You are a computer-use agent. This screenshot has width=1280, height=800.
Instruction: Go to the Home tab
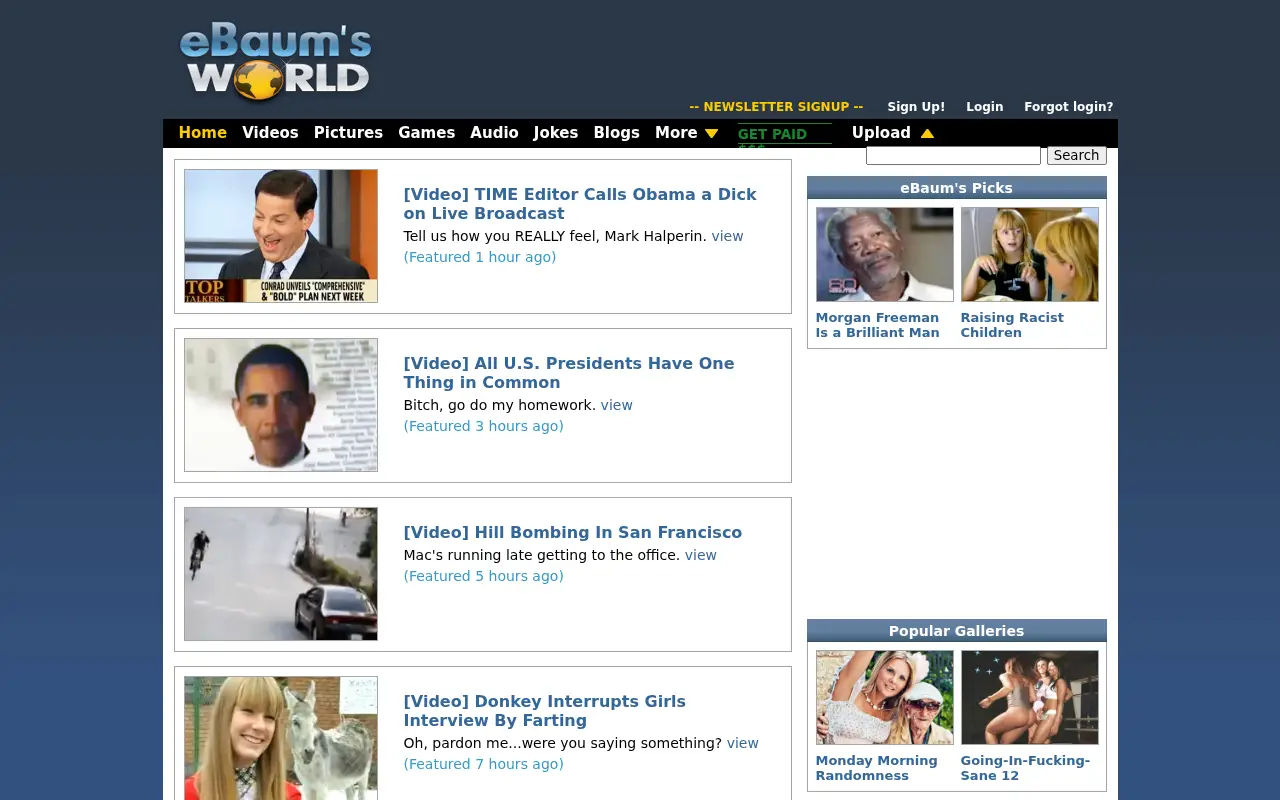click(x=203, y=133)
